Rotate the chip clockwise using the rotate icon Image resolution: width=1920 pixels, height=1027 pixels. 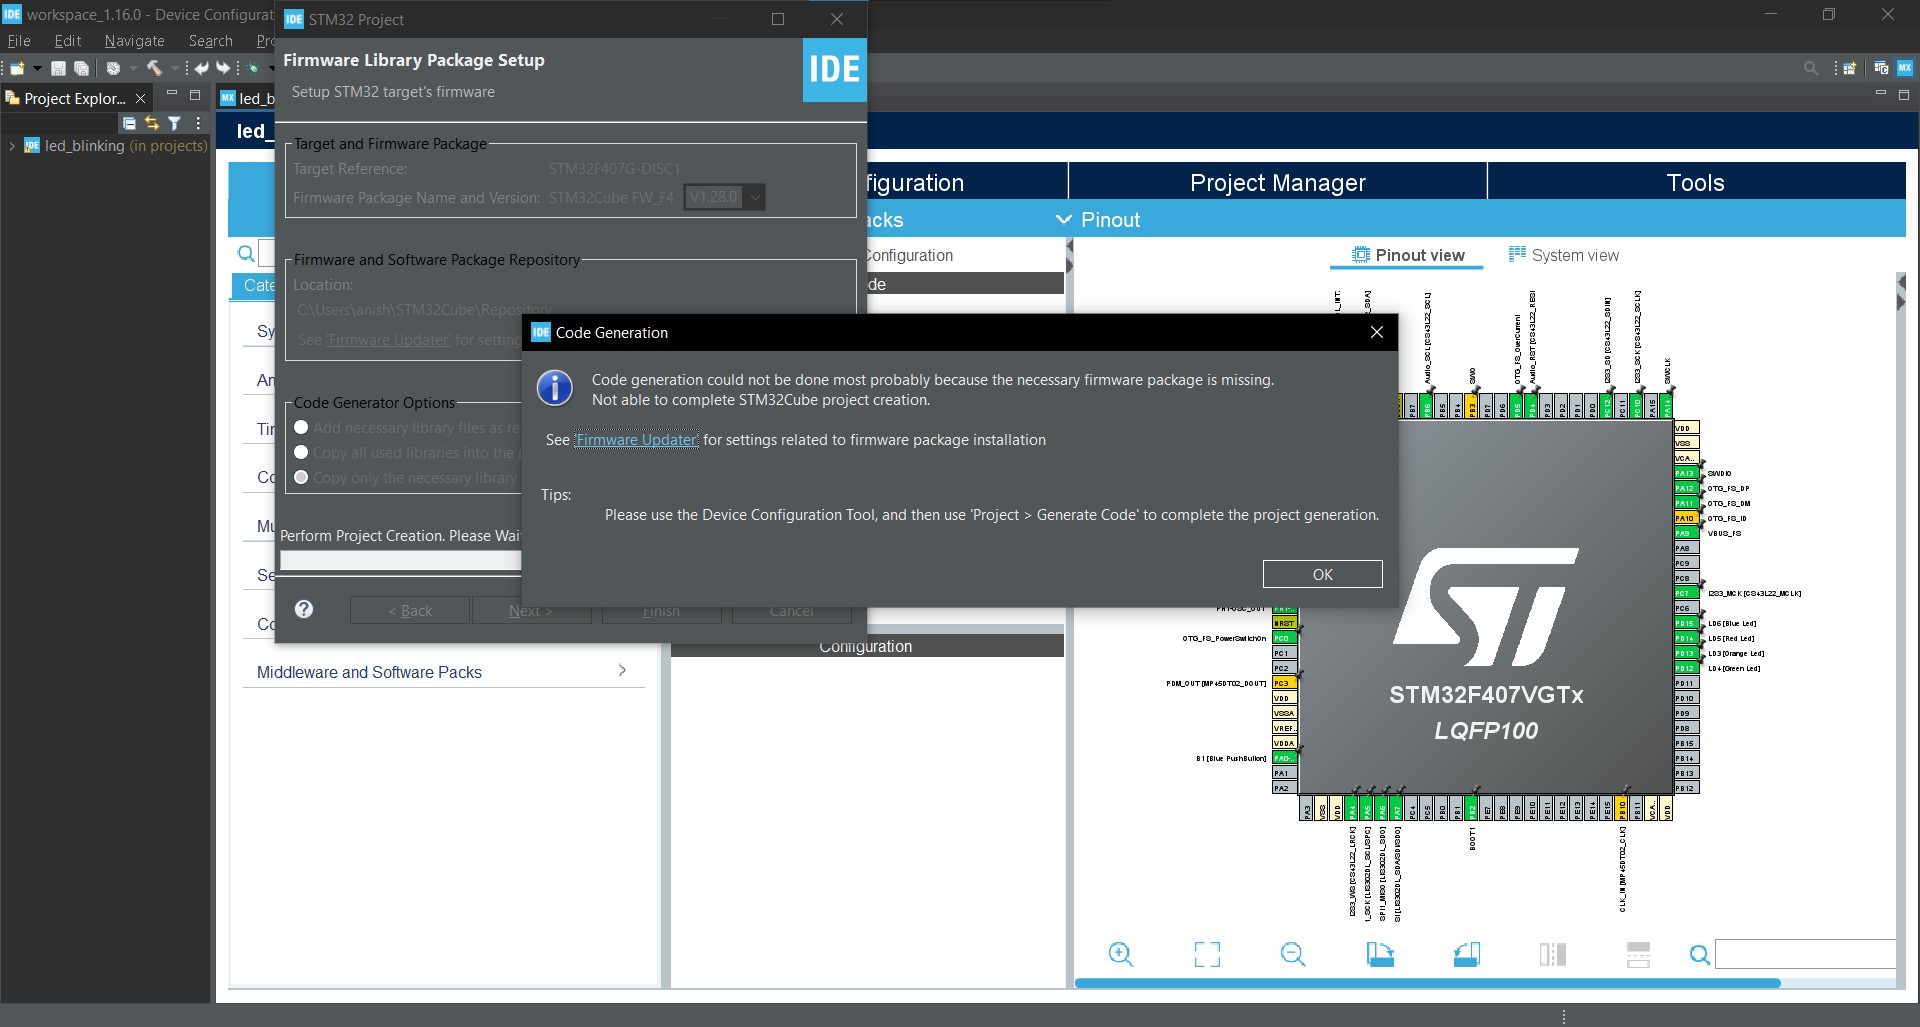pos(1380,954)
